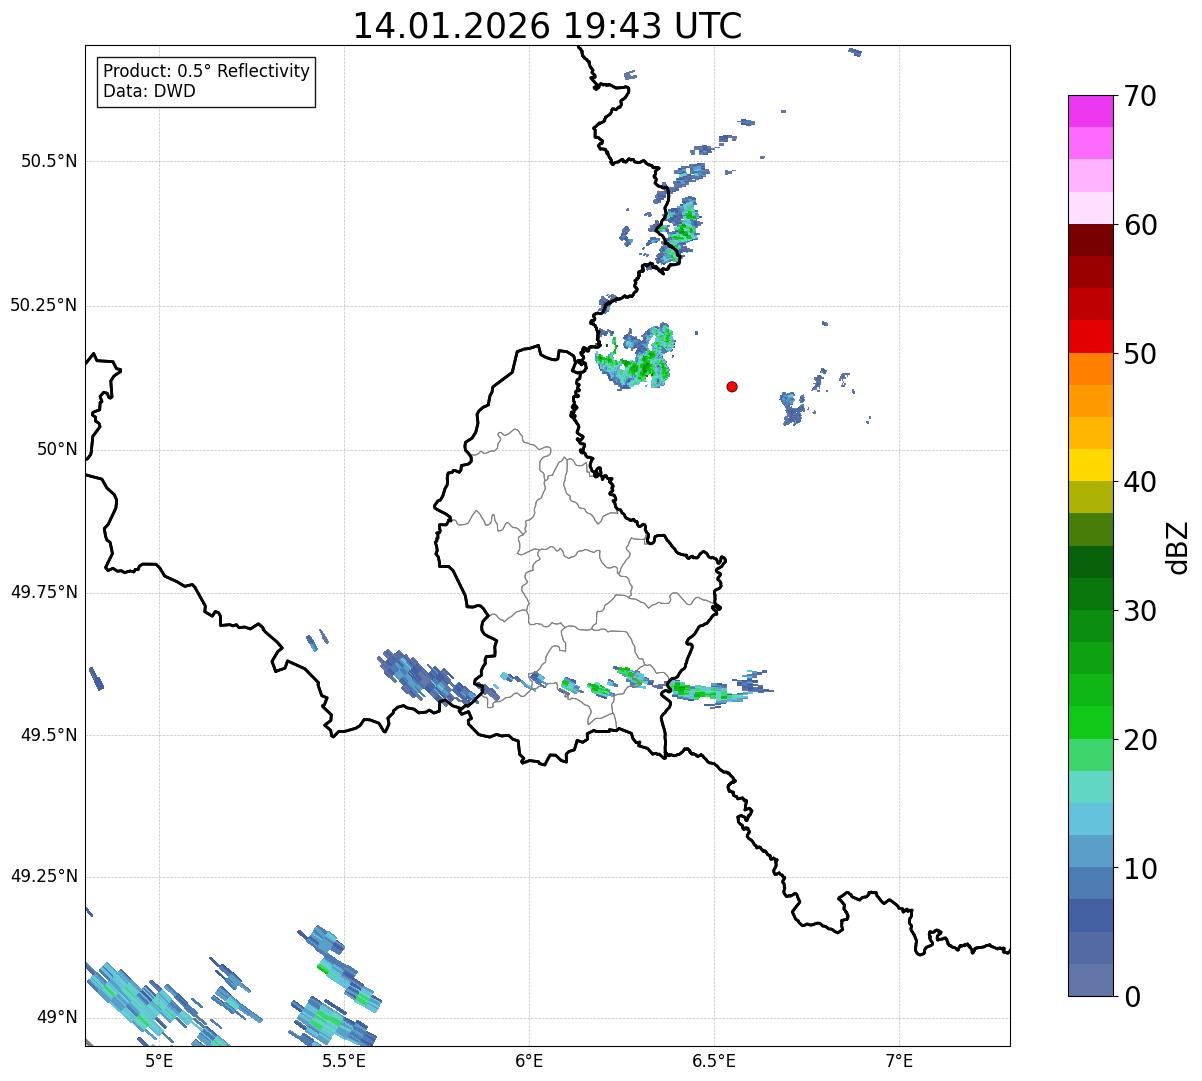Click the 50.25°N latitude label
This screenshot has height=1081, width=1202.
click(x=43, y=305)
